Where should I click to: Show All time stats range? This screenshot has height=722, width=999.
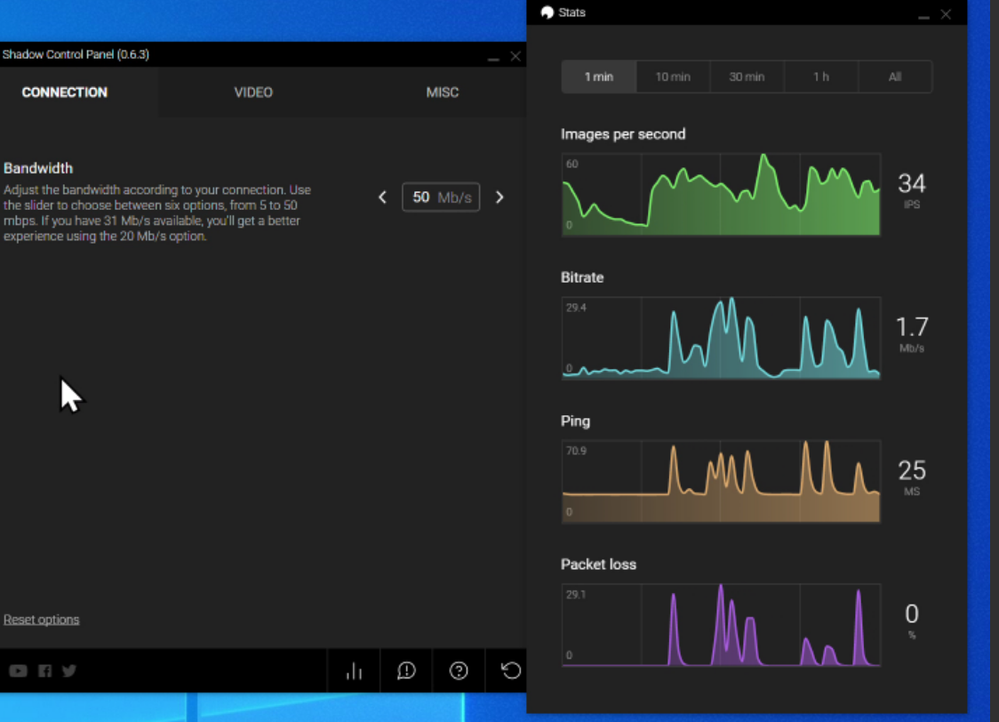(895, 77)
